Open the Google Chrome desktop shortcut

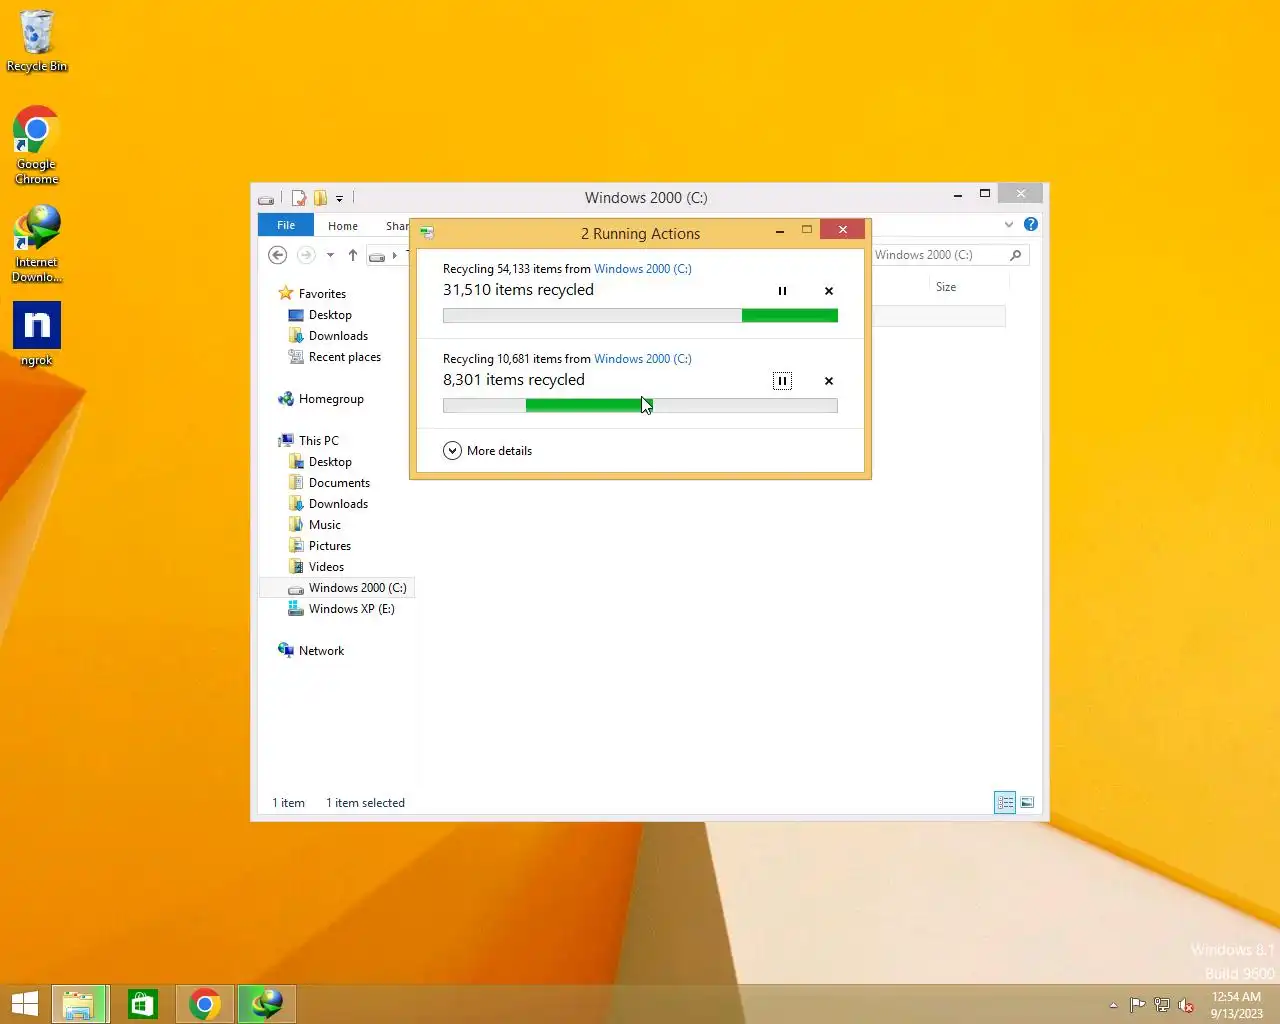(37, 145)
